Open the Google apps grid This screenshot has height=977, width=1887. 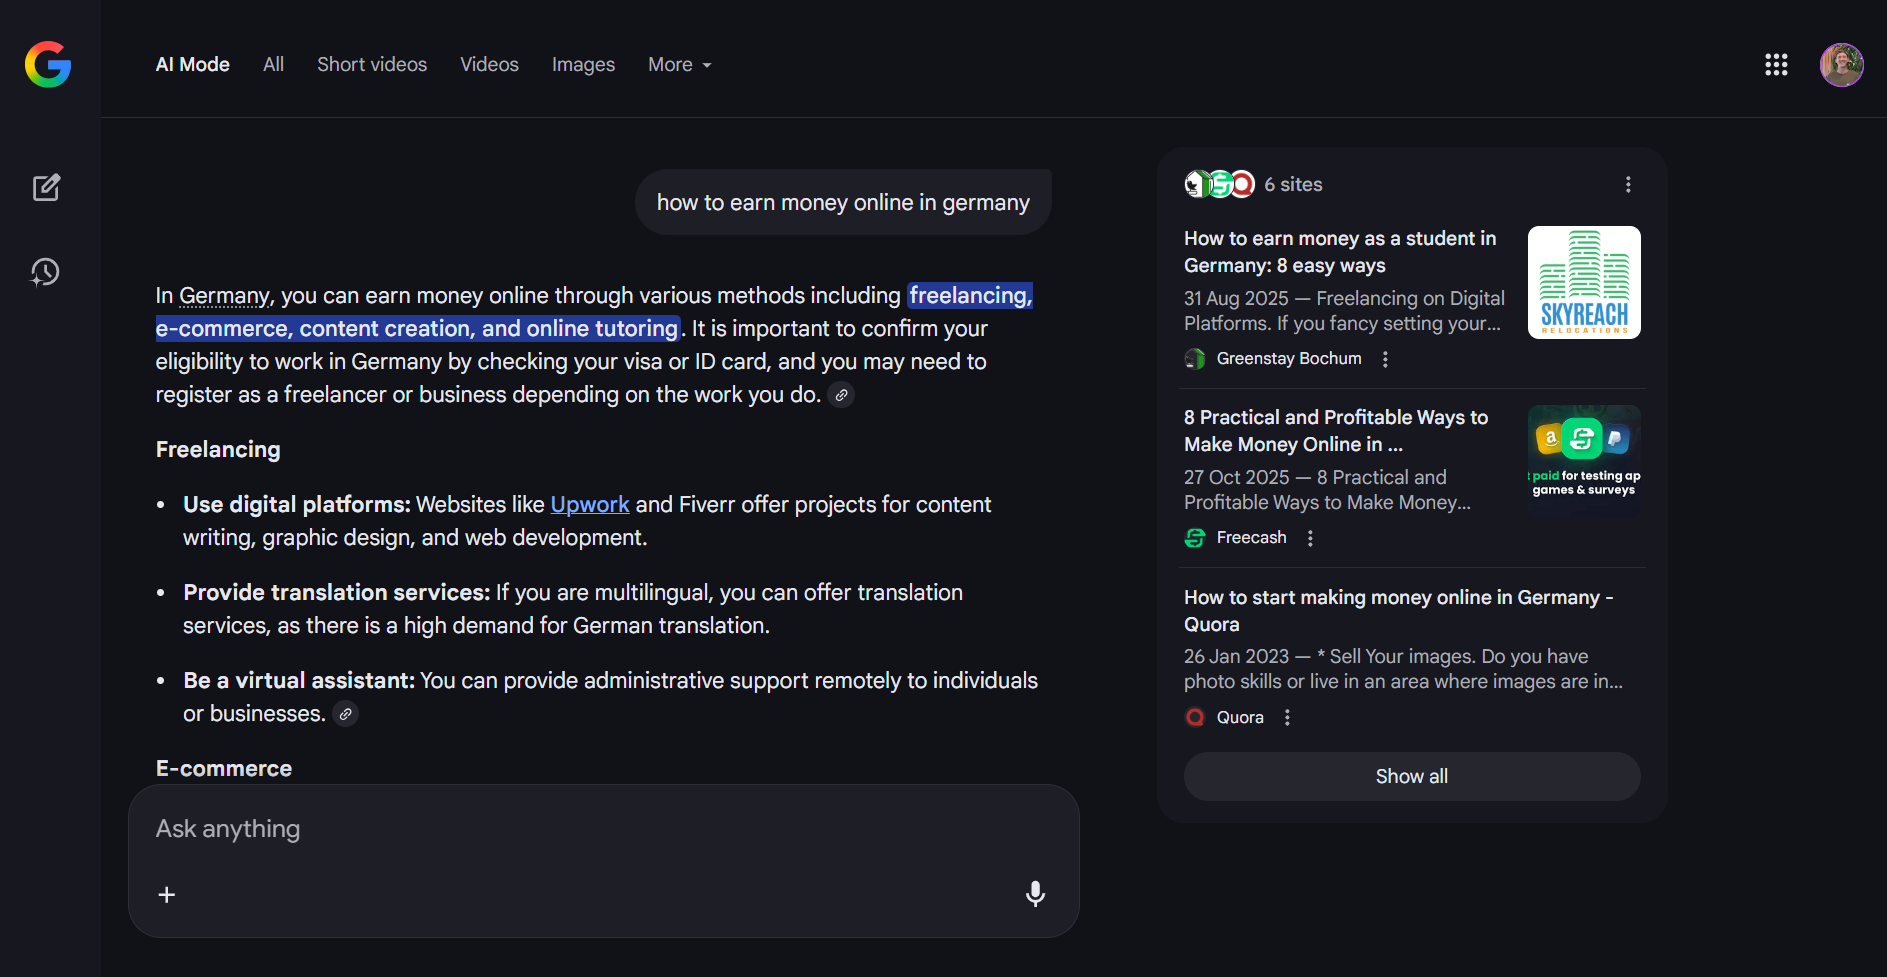coord(1776,65)
